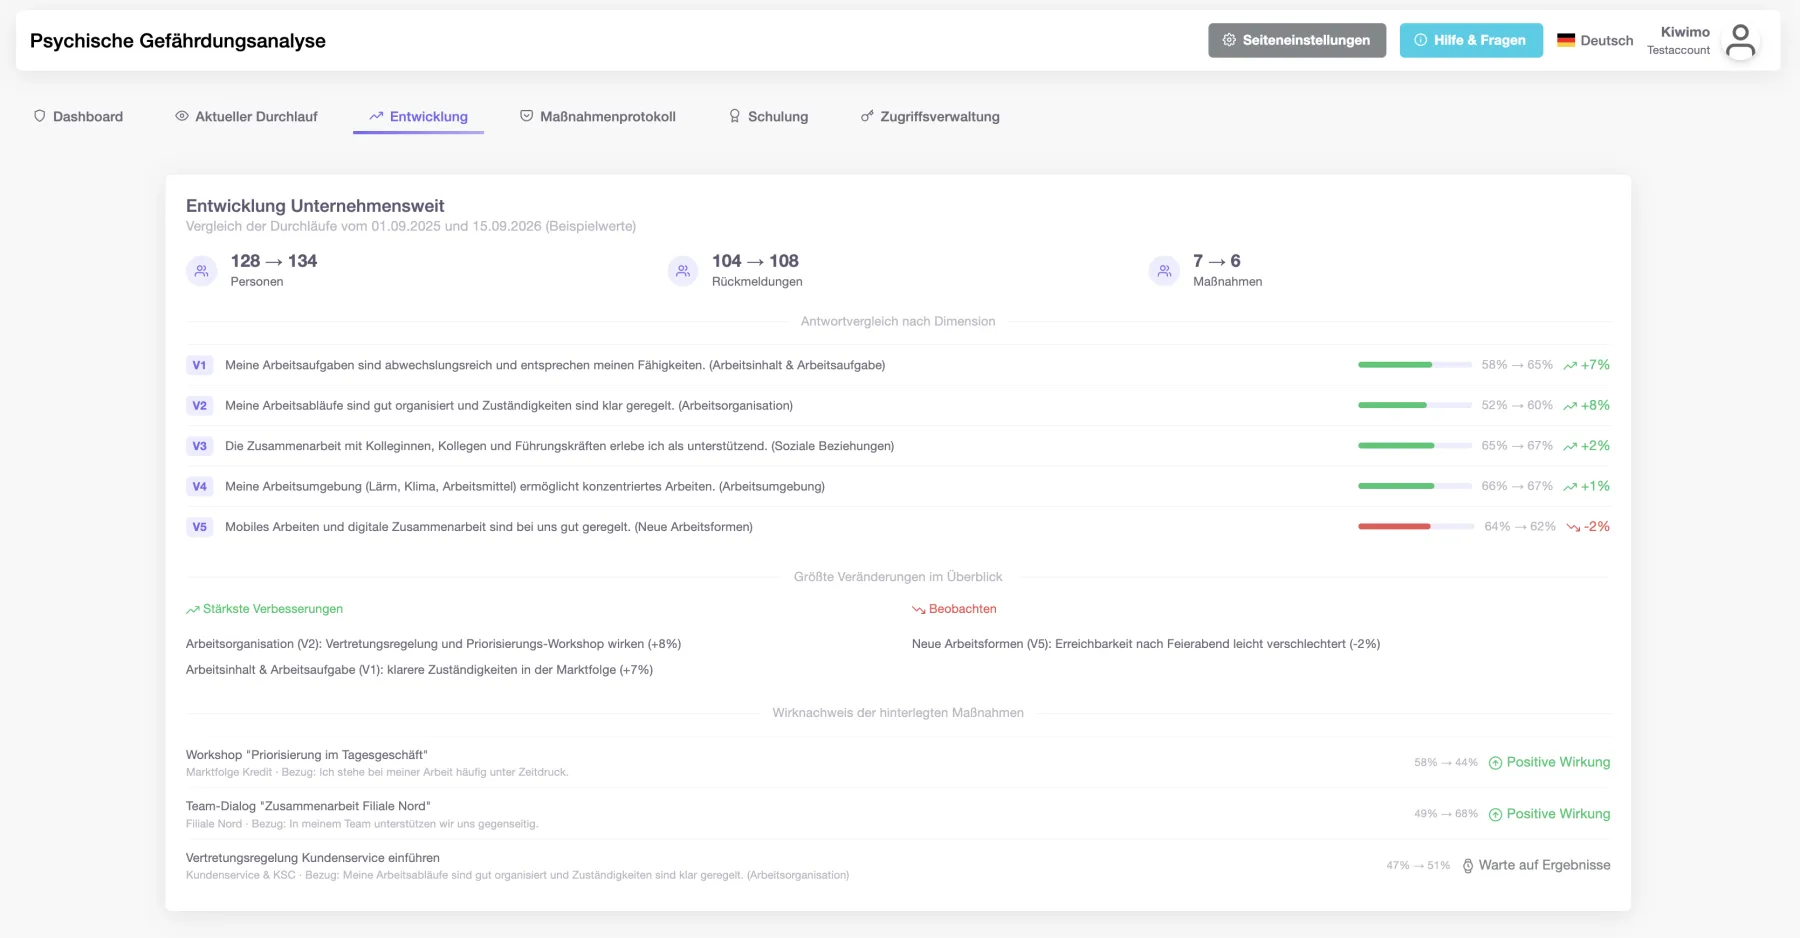Open Seiteneinstellungen
This screenshot has width=1800, height=938.
click(1297, 40)
